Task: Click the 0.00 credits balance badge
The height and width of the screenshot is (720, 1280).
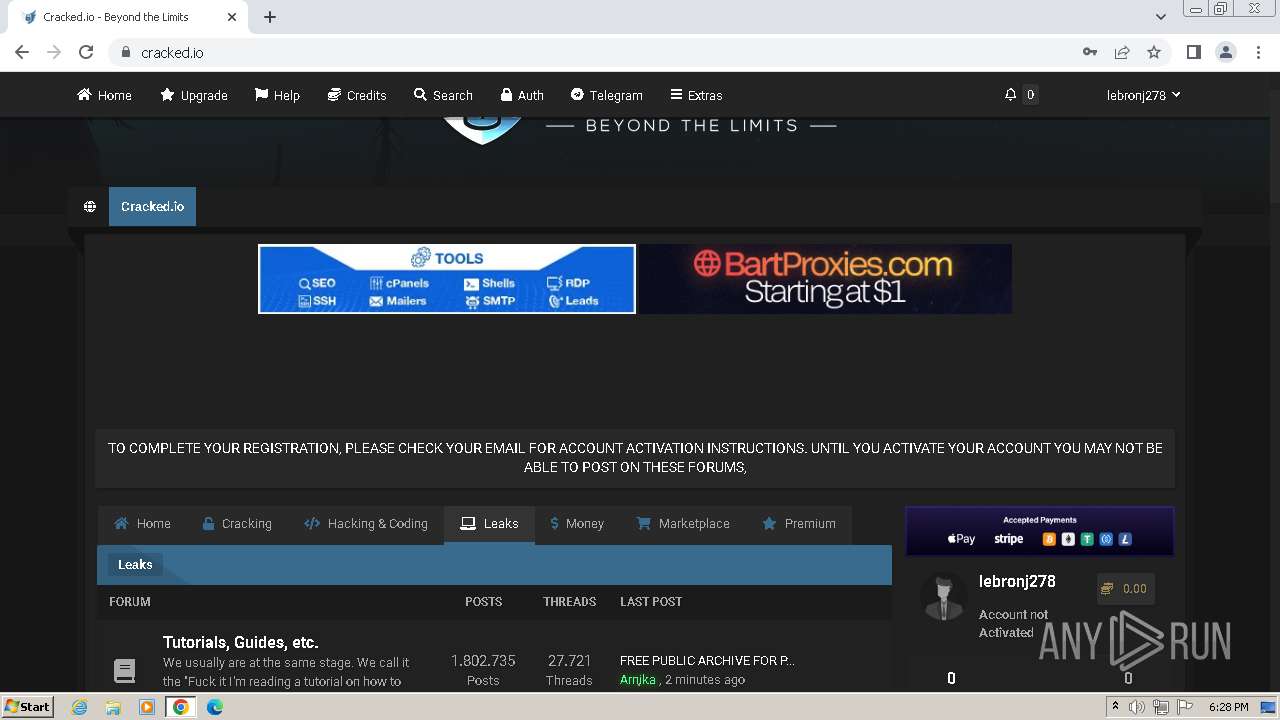Action: 1125,589
